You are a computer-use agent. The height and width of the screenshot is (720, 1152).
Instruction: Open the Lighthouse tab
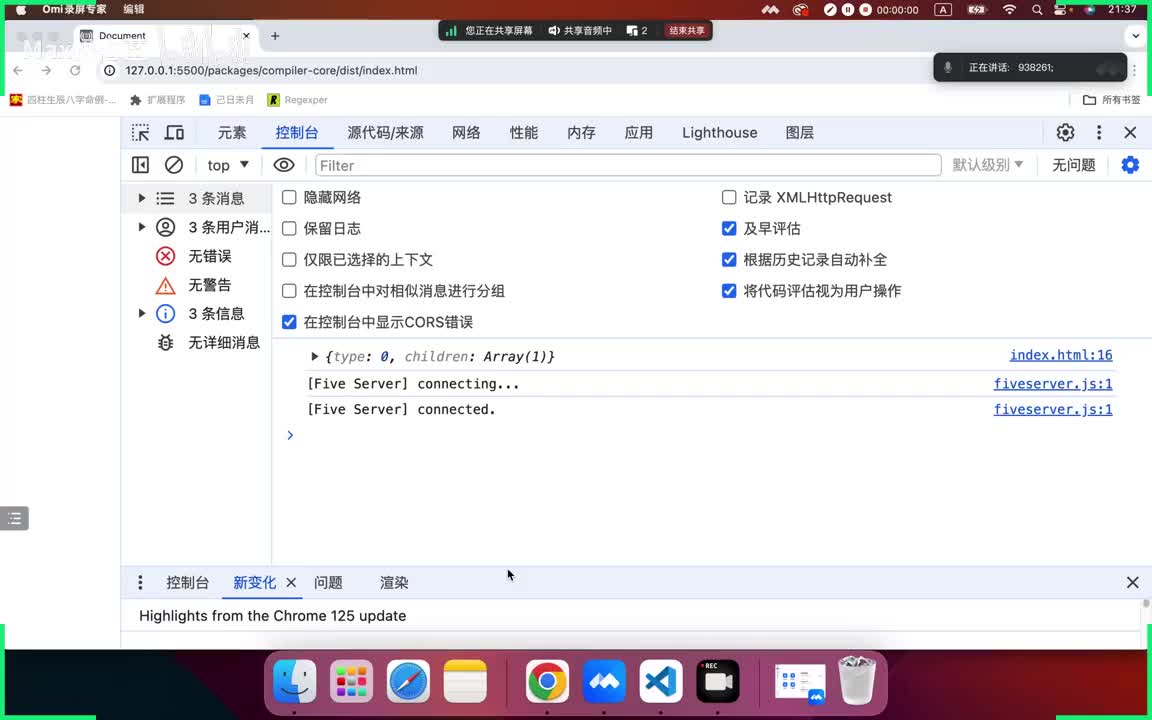tap(719, 133)
